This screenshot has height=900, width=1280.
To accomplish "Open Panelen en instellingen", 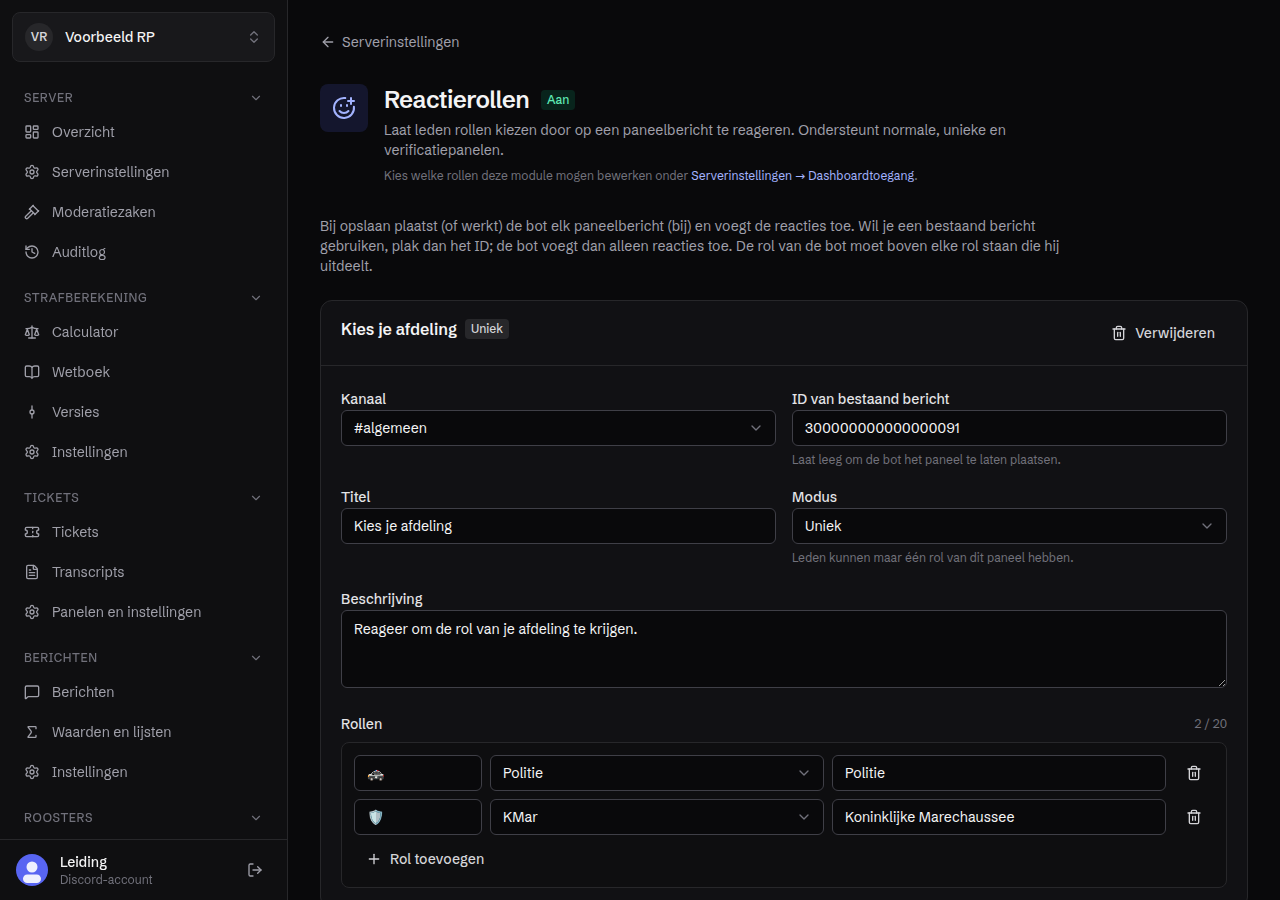I will click(143, 612).
